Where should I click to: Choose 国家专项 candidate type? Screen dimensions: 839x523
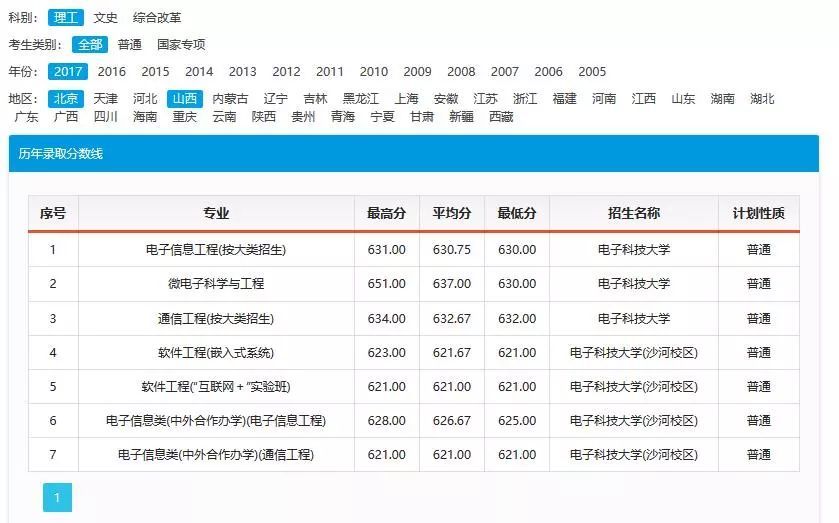pyautogui.click(x=181, y=45)
